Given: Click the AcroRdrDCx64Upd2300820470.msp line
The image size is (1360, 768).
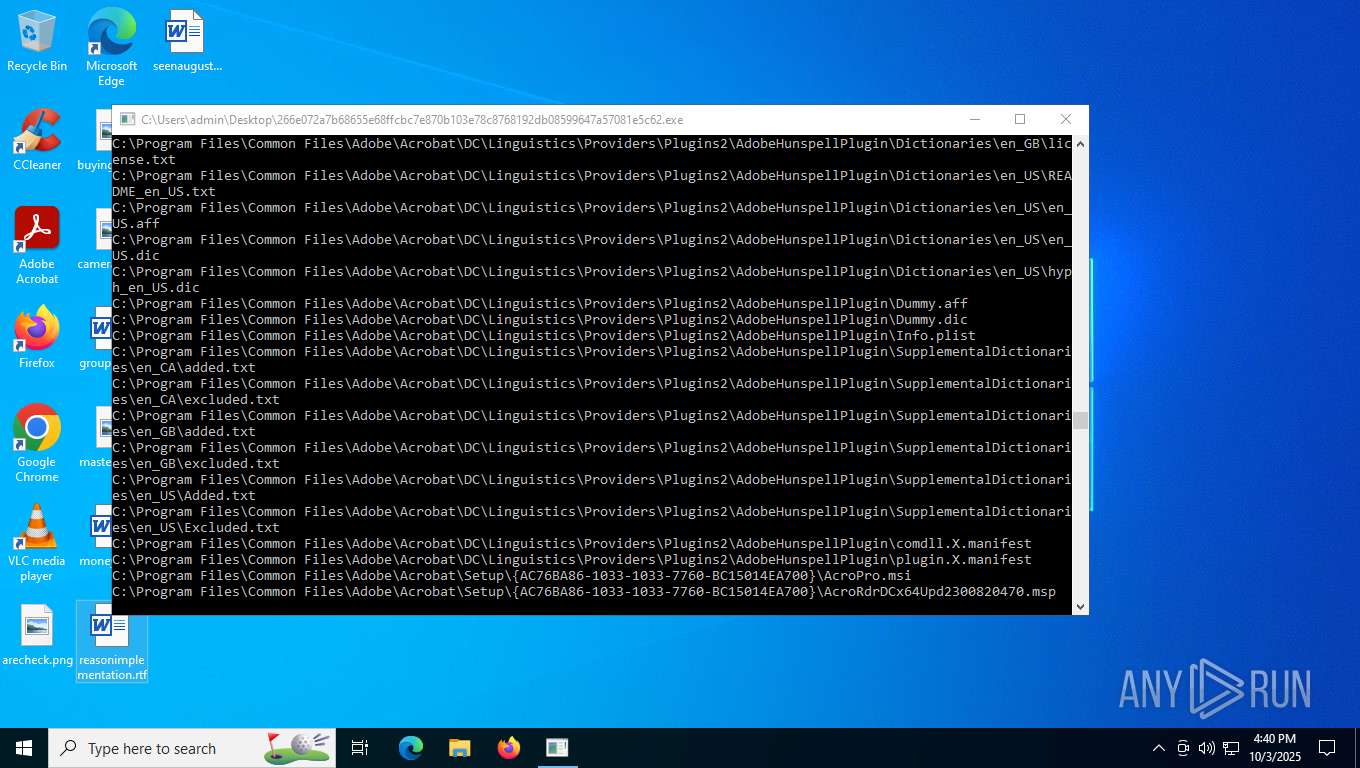Looking at the screenshot, I should pos(584,592).
